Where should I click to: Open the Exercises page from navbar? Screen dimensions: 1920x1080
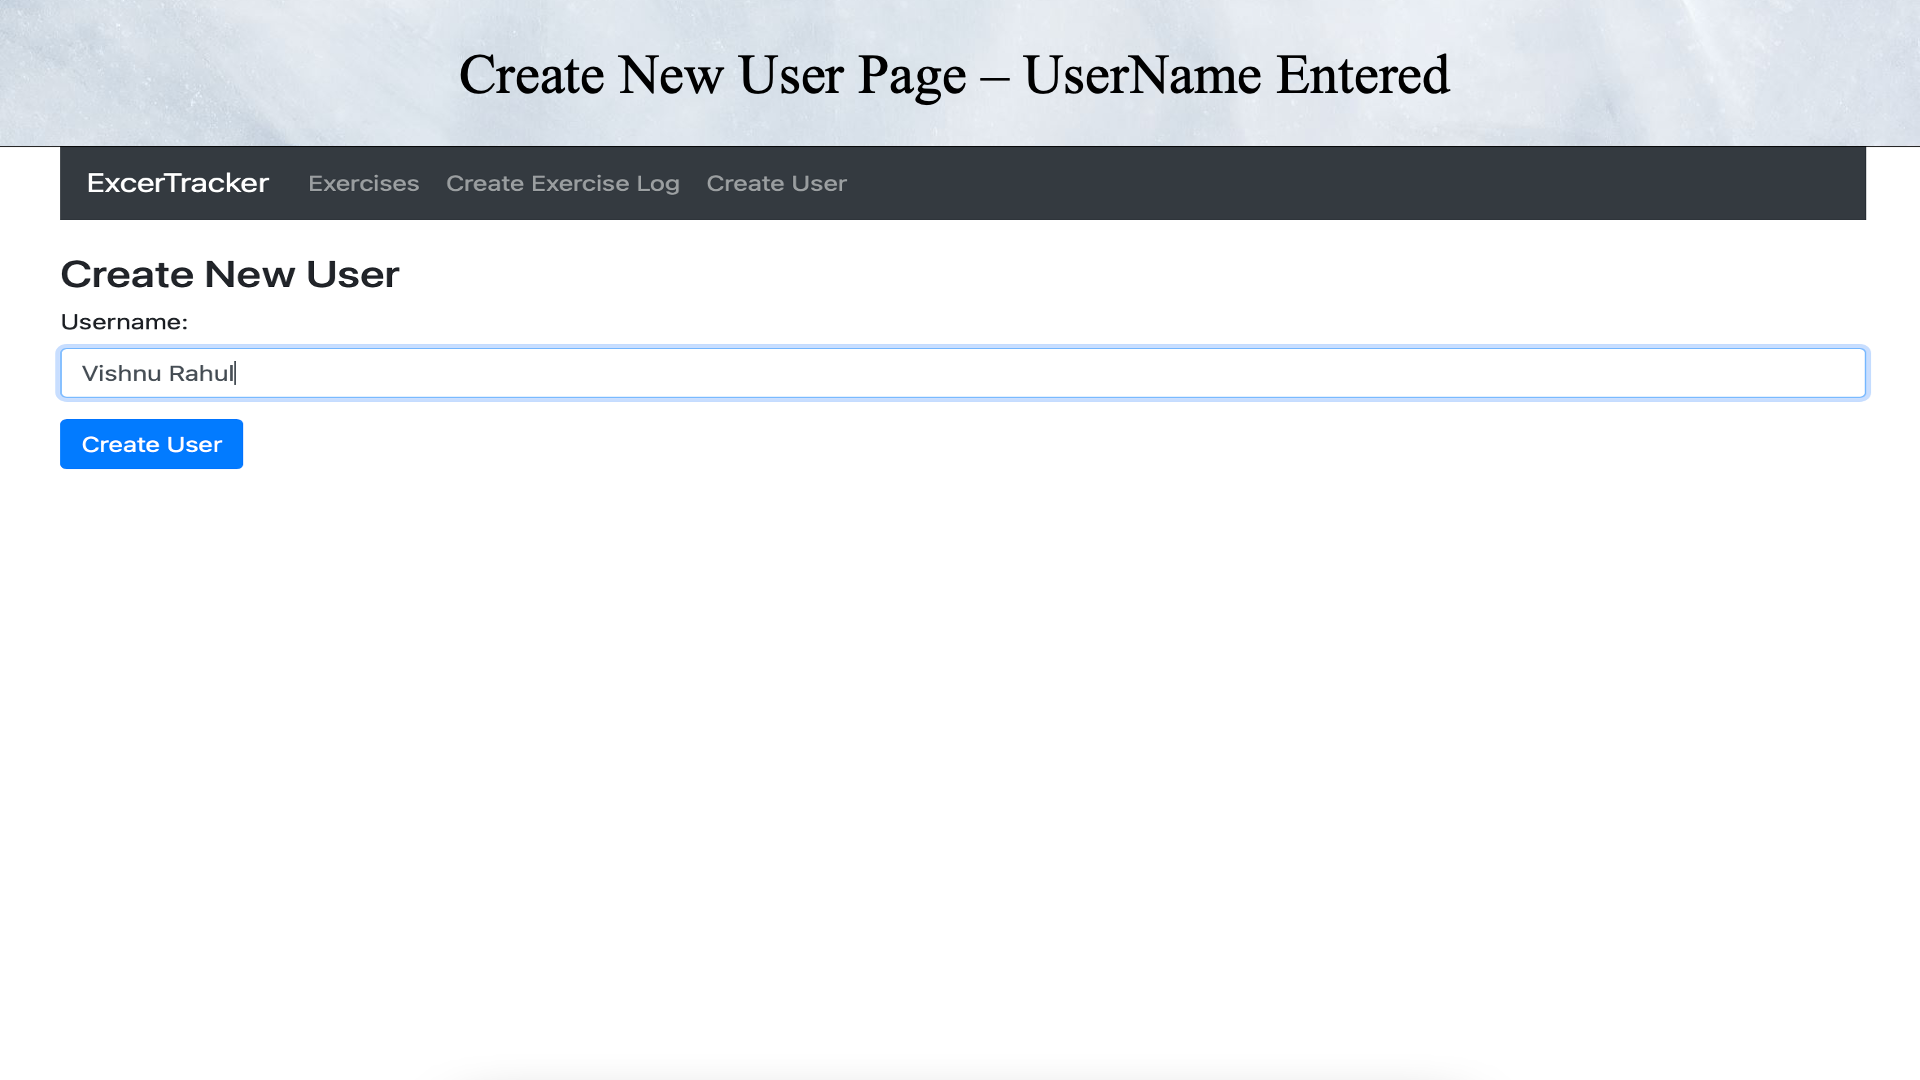tap(363, 183)
